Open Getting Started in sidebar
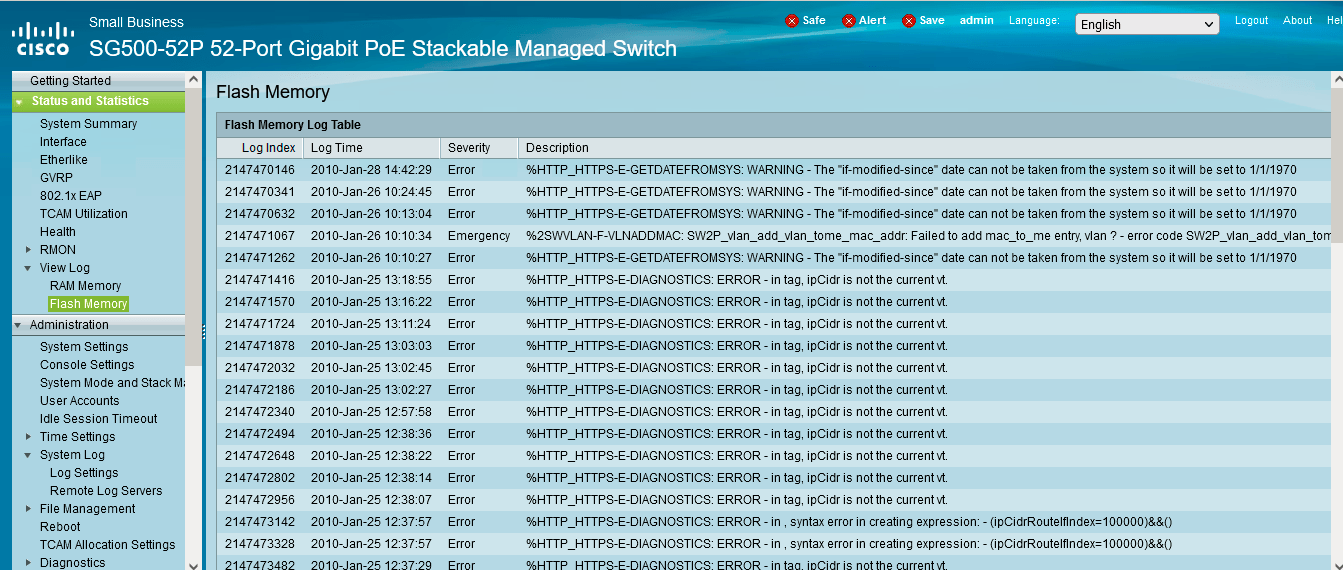The image size is (1343, 570). point(70,81)
